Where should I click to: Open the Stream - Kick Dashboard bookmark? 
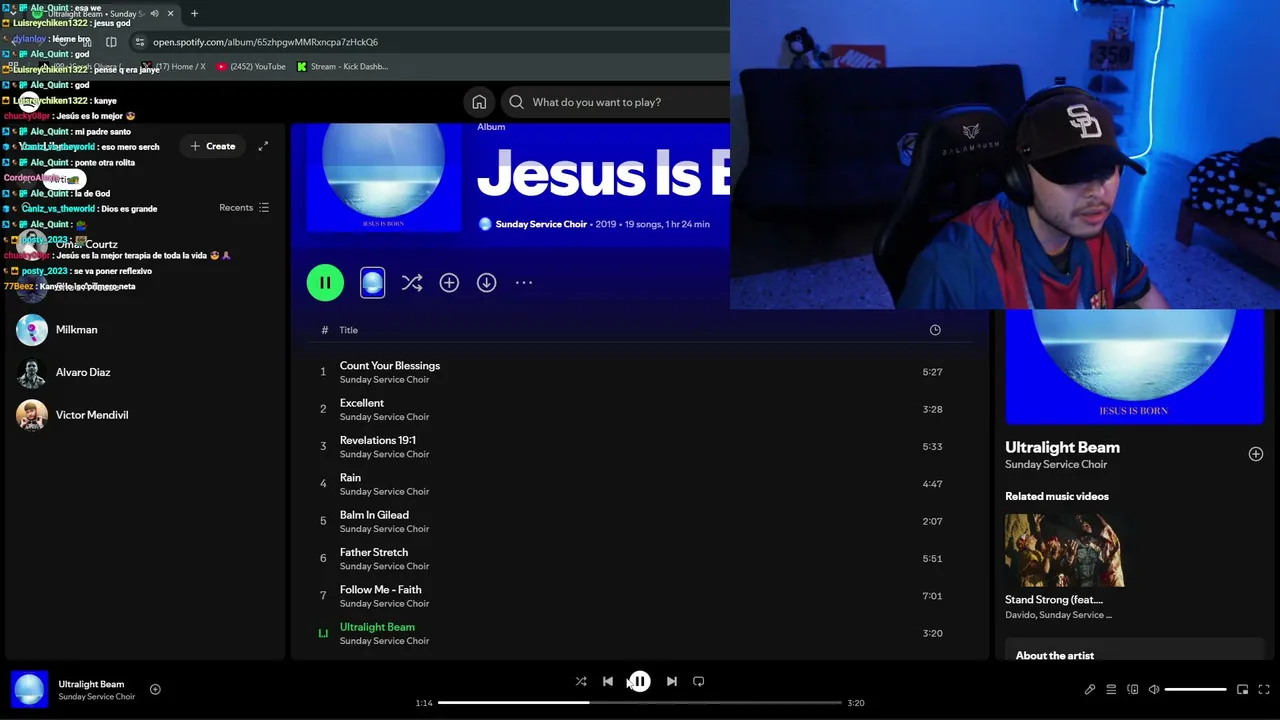[x=342, y=66]
